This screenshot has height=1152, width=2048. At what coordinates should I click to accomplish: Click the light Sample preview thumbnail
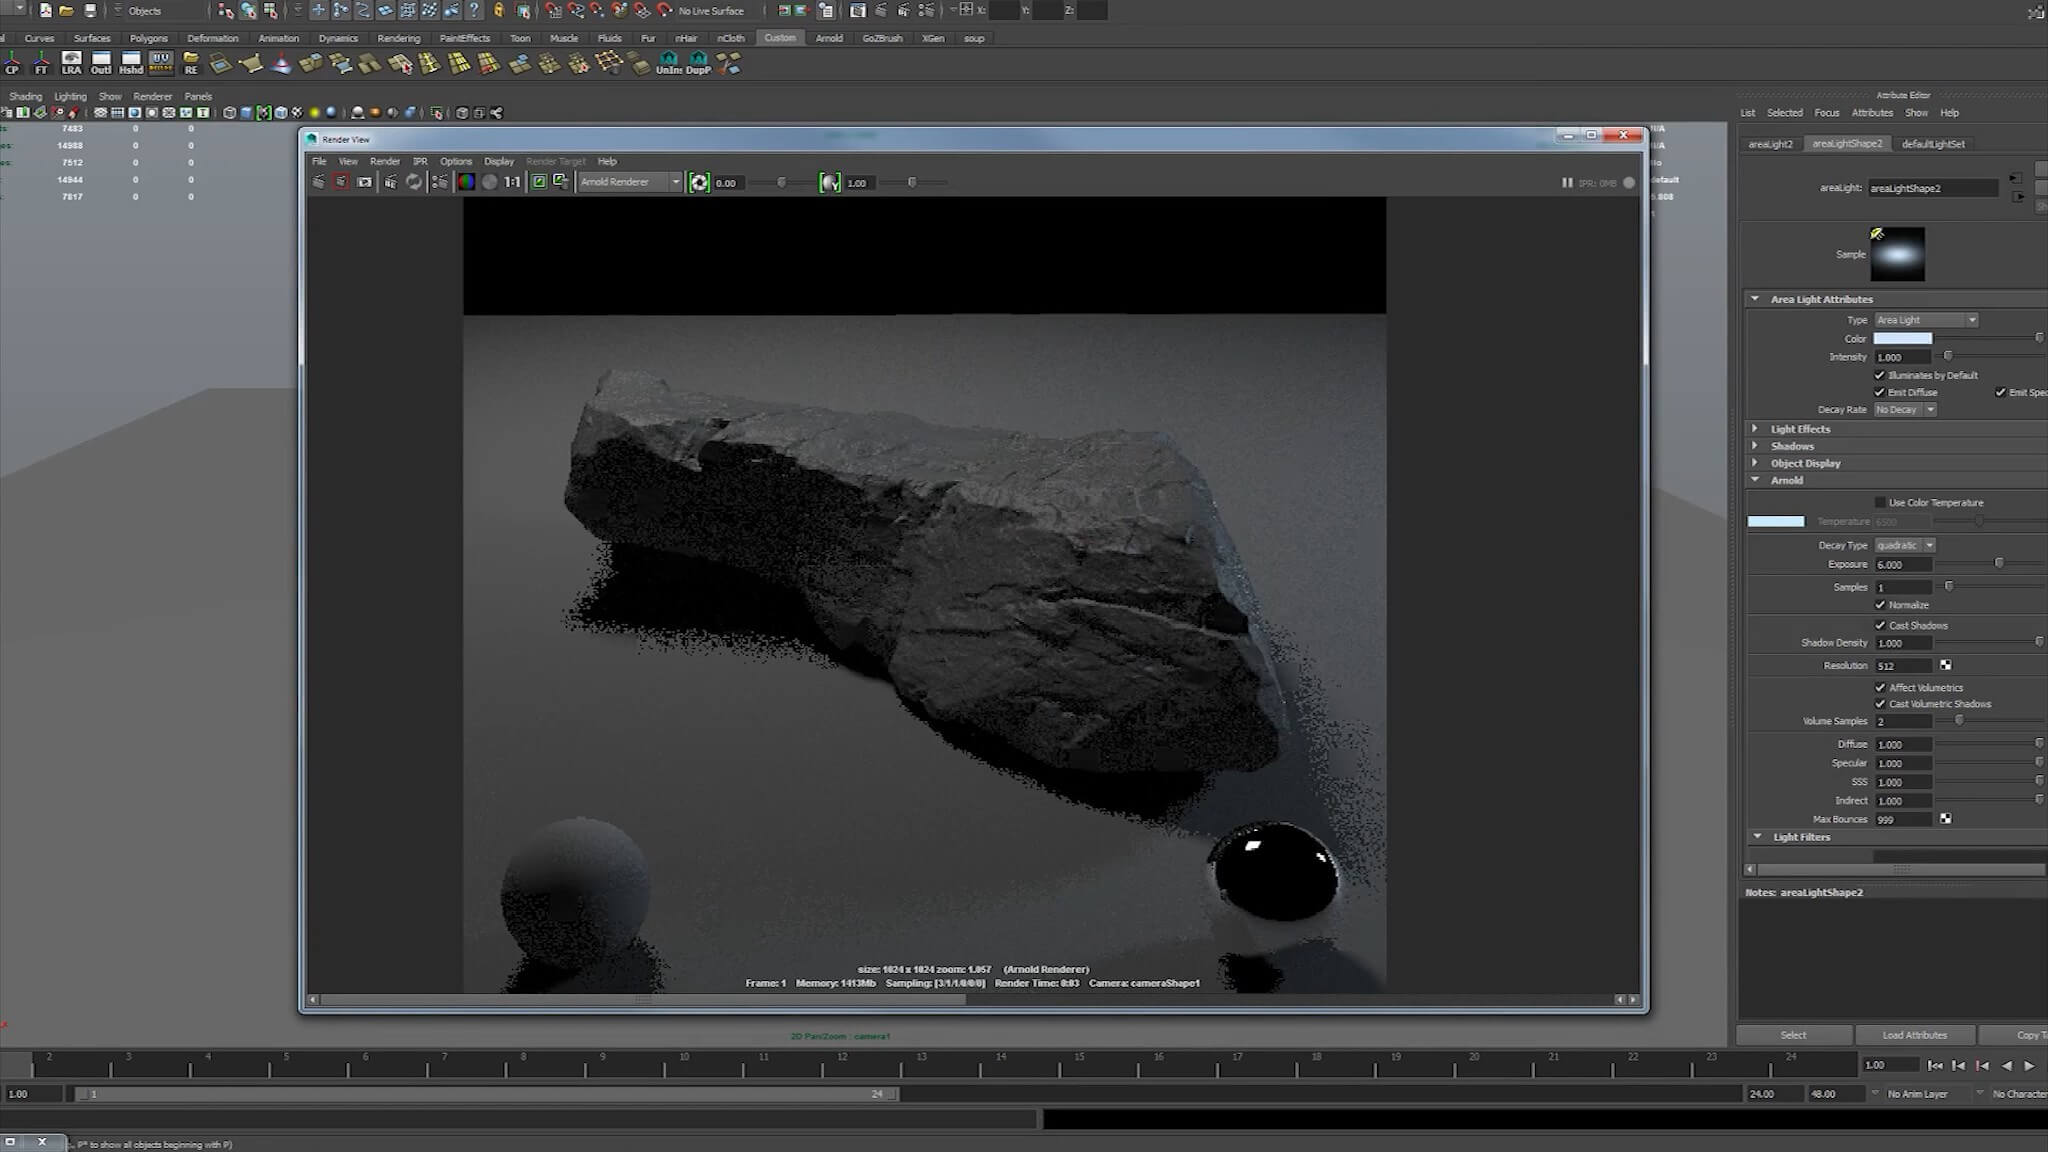click(1897, 254)
